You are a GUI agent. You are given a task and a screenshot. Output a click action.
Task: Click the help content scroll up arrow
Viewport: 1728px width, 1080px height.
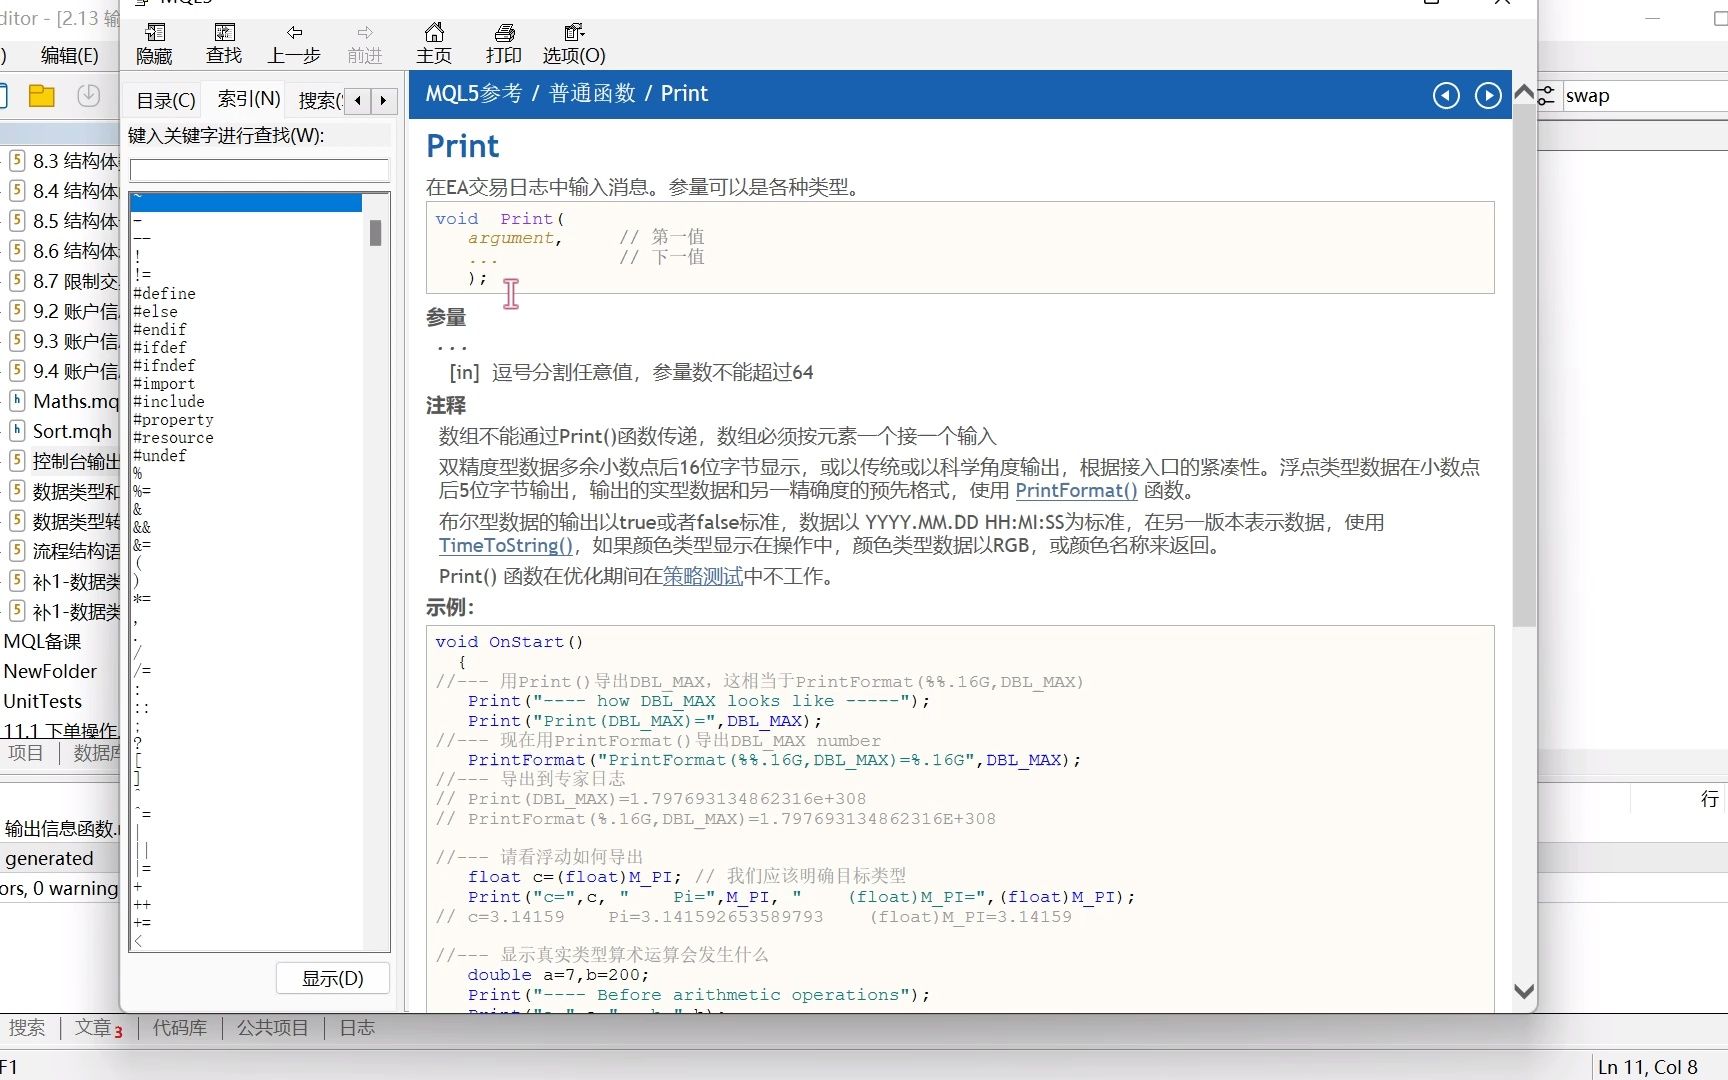(1523, 92)
